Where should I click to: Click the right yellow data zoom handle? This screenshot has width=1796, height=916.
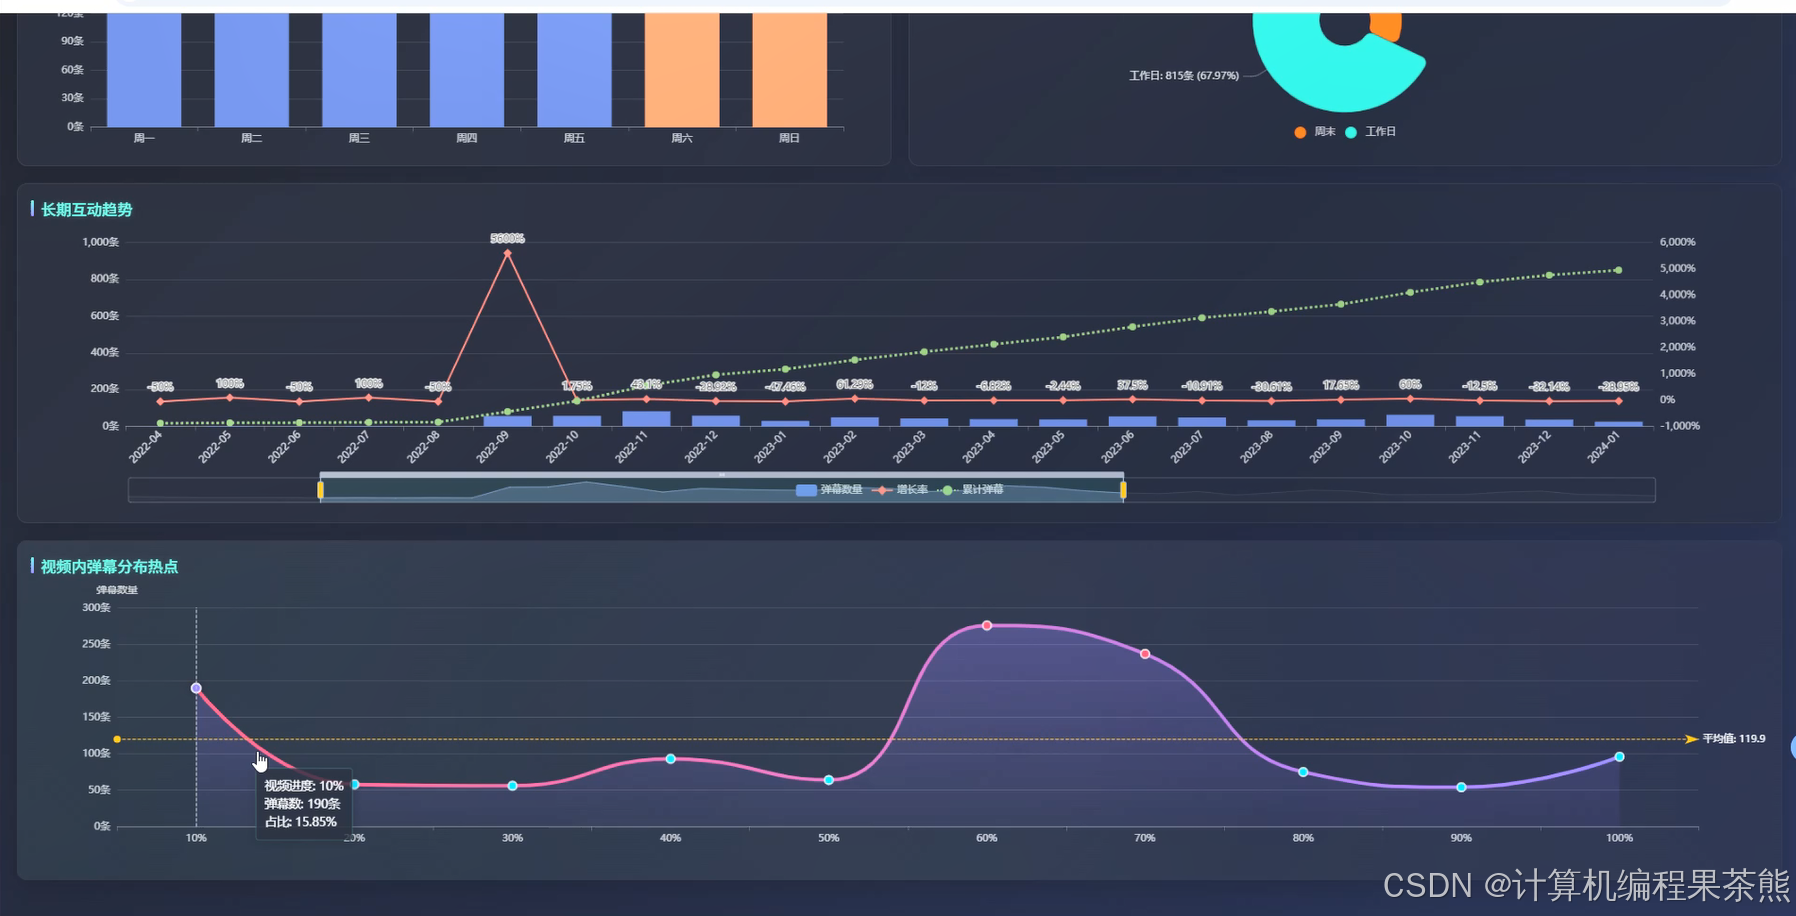click(1124, 490)
